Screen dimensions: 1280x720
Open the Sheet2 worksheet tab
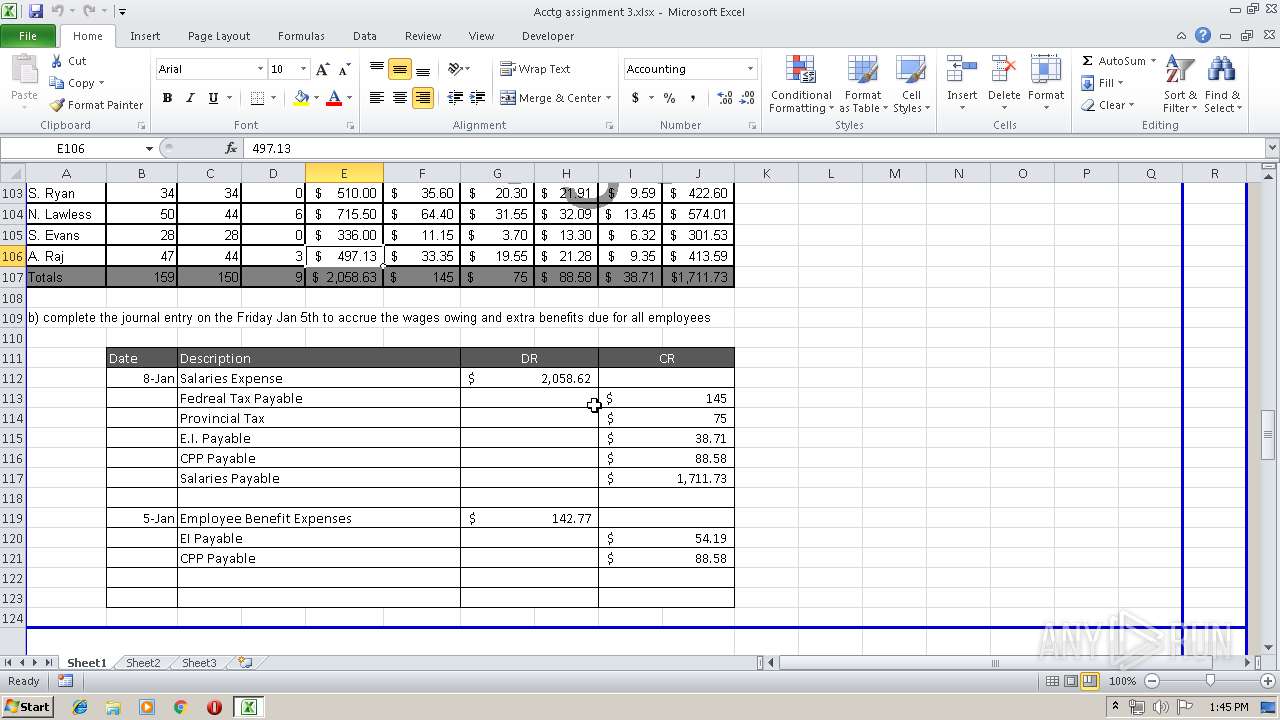click(143, 663)
